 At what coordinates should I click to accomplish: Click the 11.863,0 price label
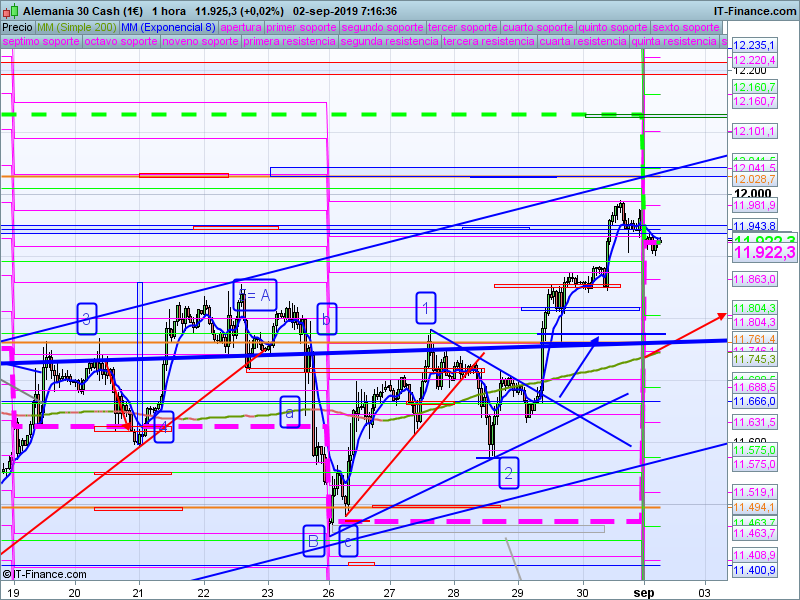pos(754,279)
